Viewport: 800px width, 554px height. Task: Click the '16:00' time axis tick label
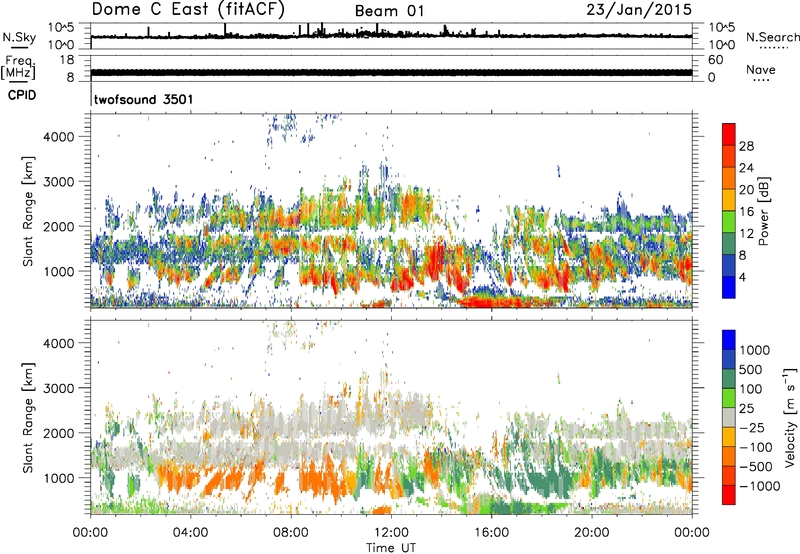tap(491, 532)
